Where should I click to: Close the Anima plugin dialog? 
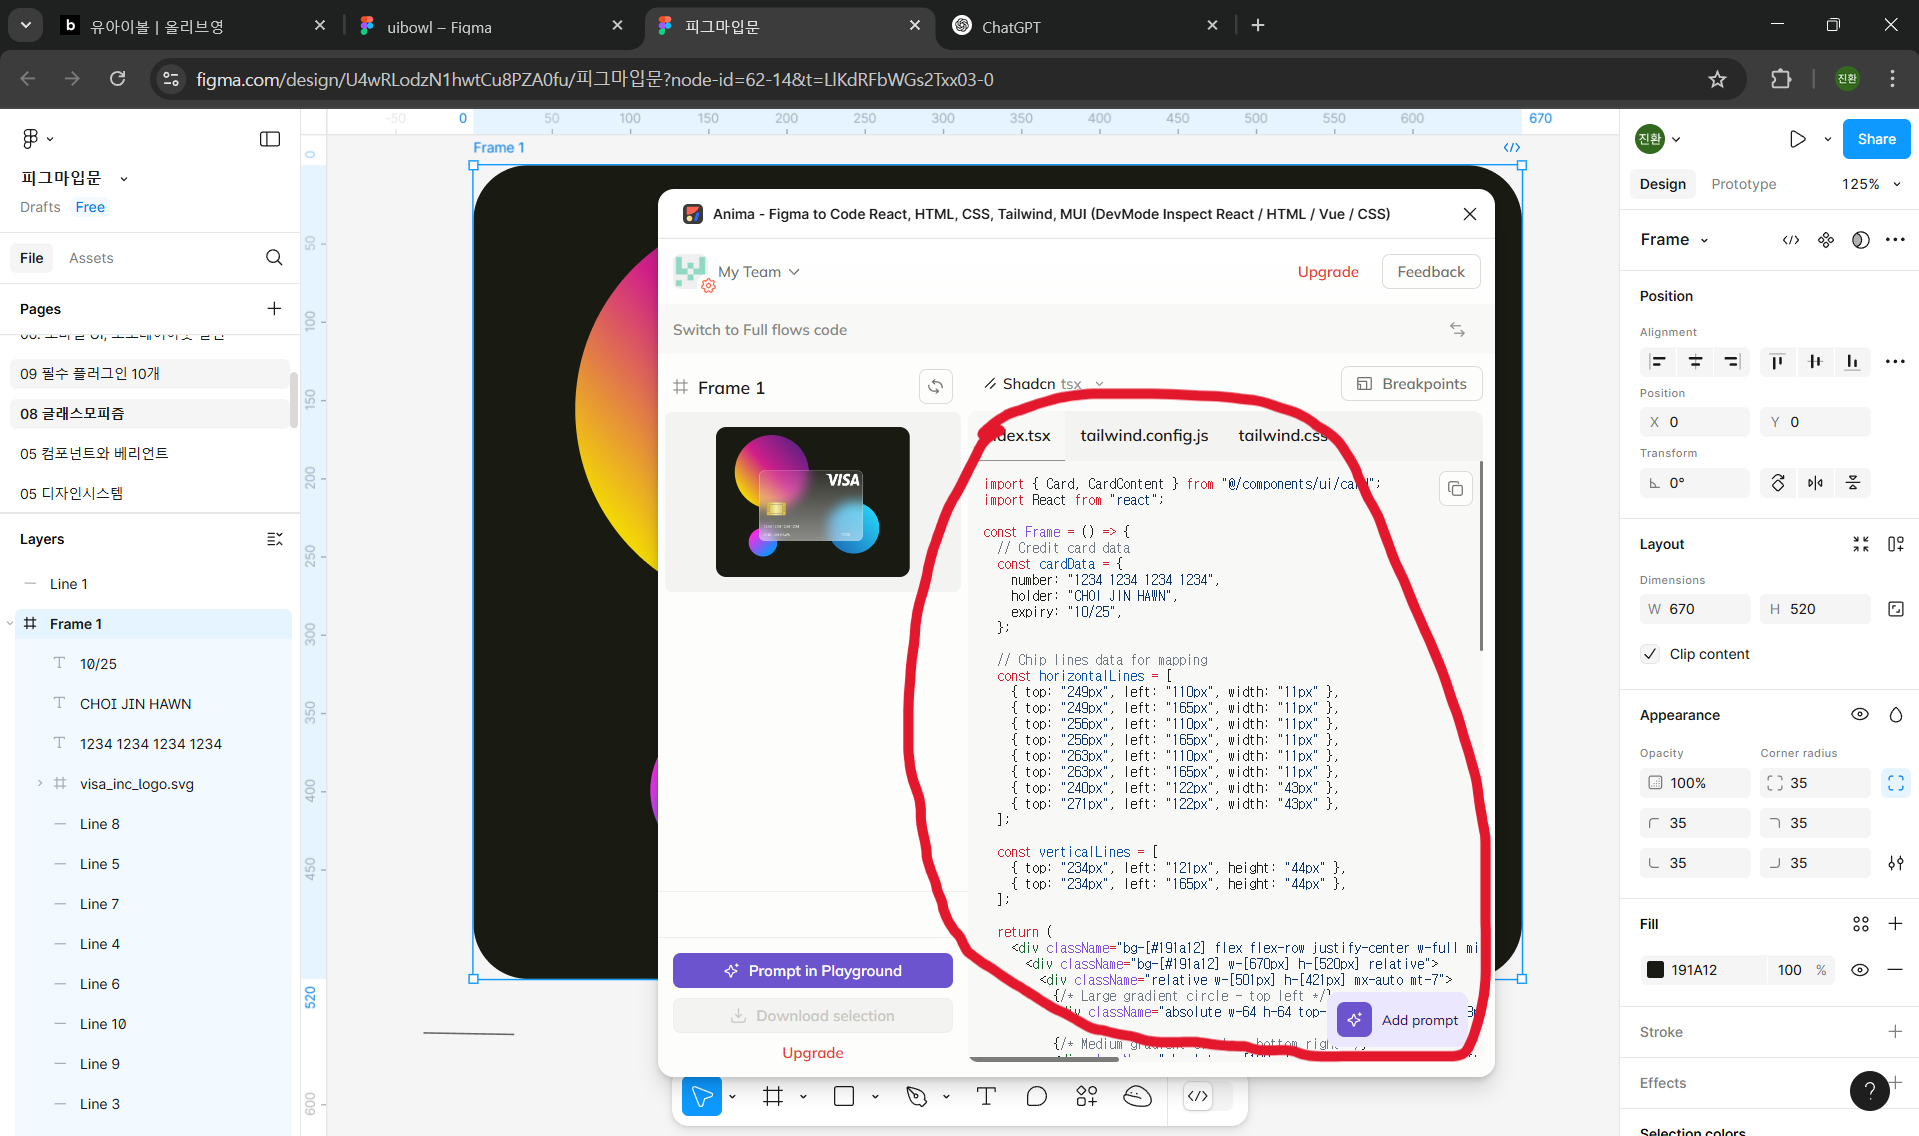[x=1469, y=214]
